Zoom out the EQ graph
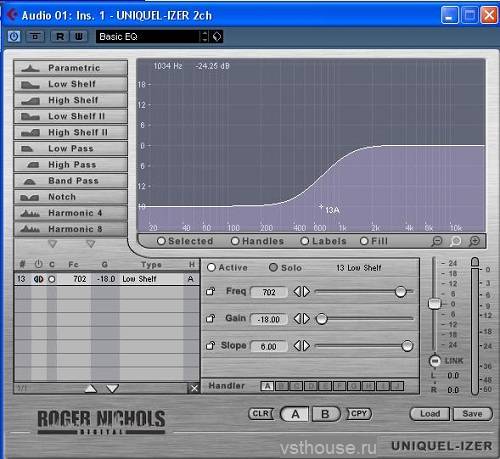 coord(437,241)
